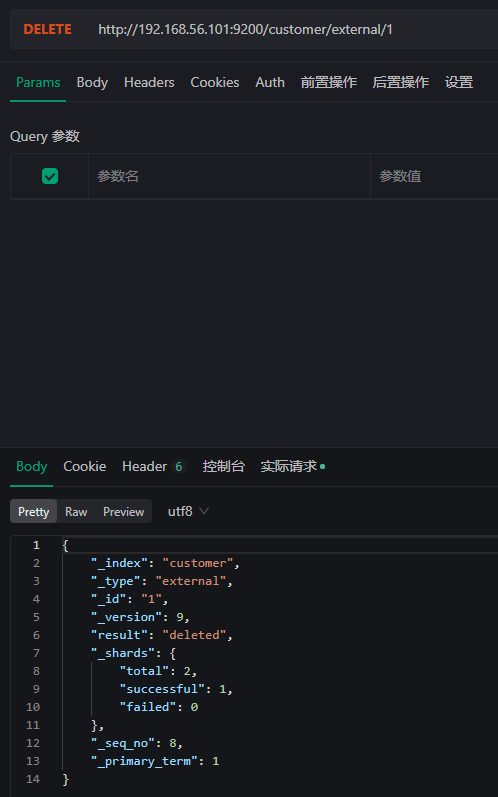Viewport: 498px width, 797px height.
Task: Toggle the green query parameter checkbox
Action: tap(50, 176)
